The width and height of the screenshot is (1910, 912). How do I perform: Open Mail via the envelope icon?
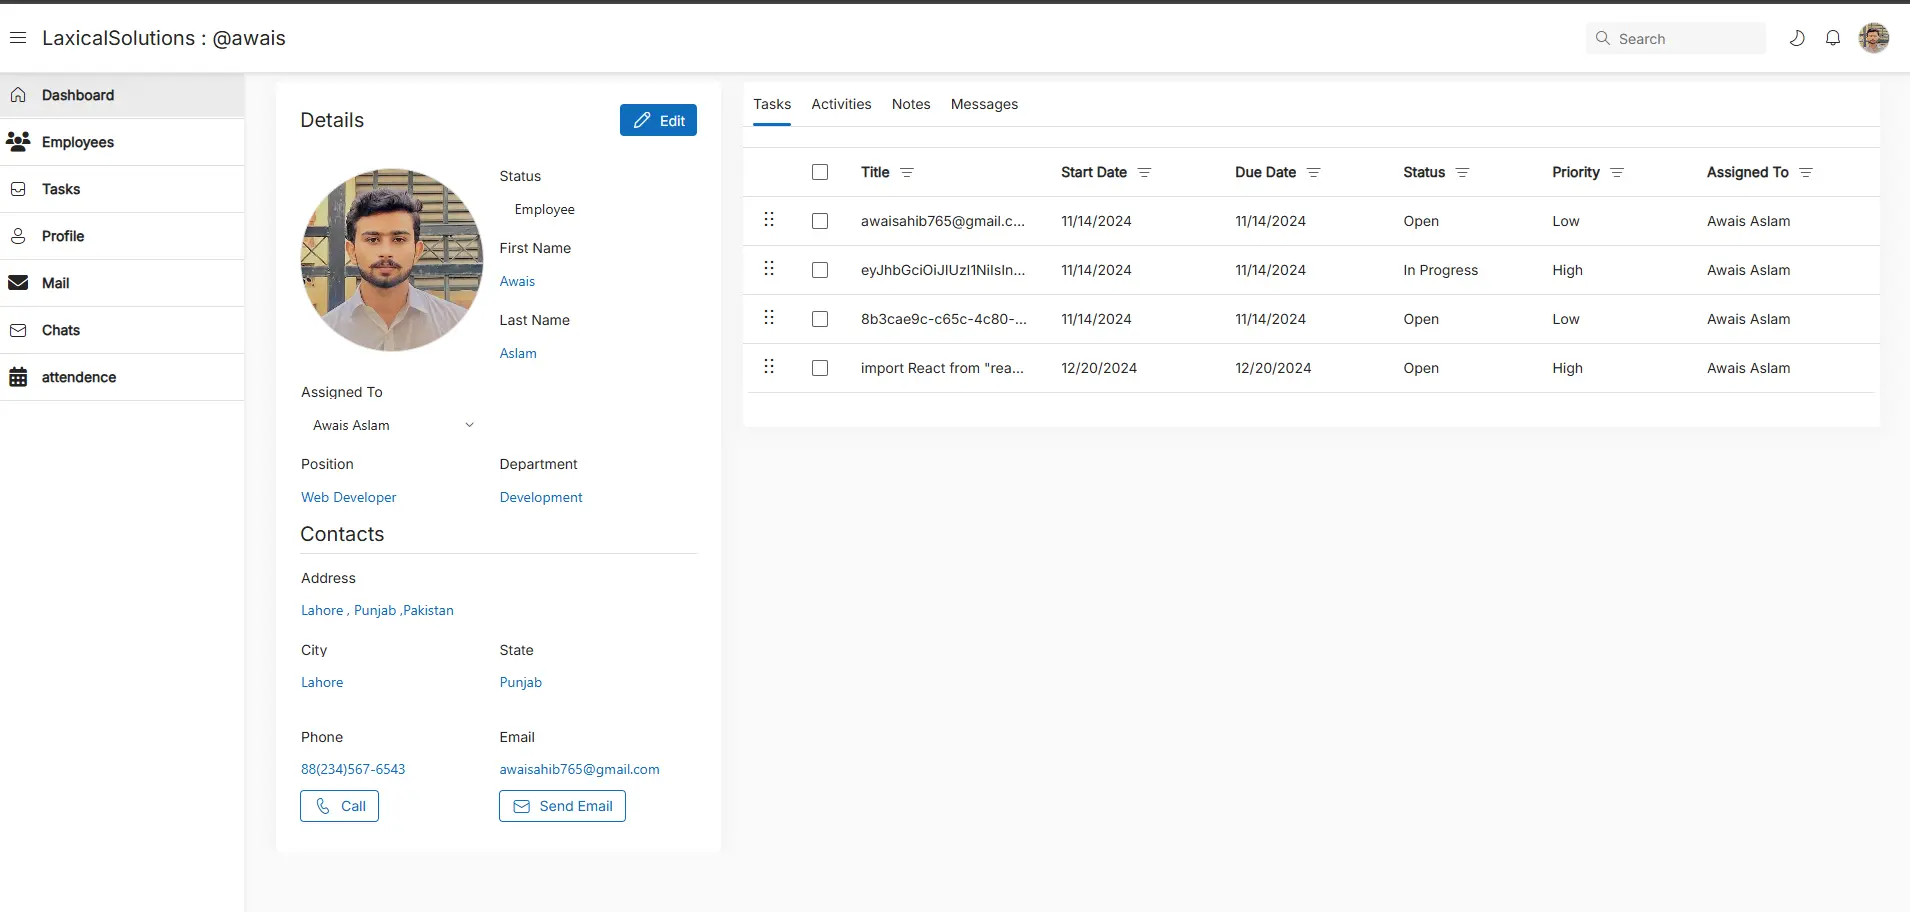pos(19,282)
